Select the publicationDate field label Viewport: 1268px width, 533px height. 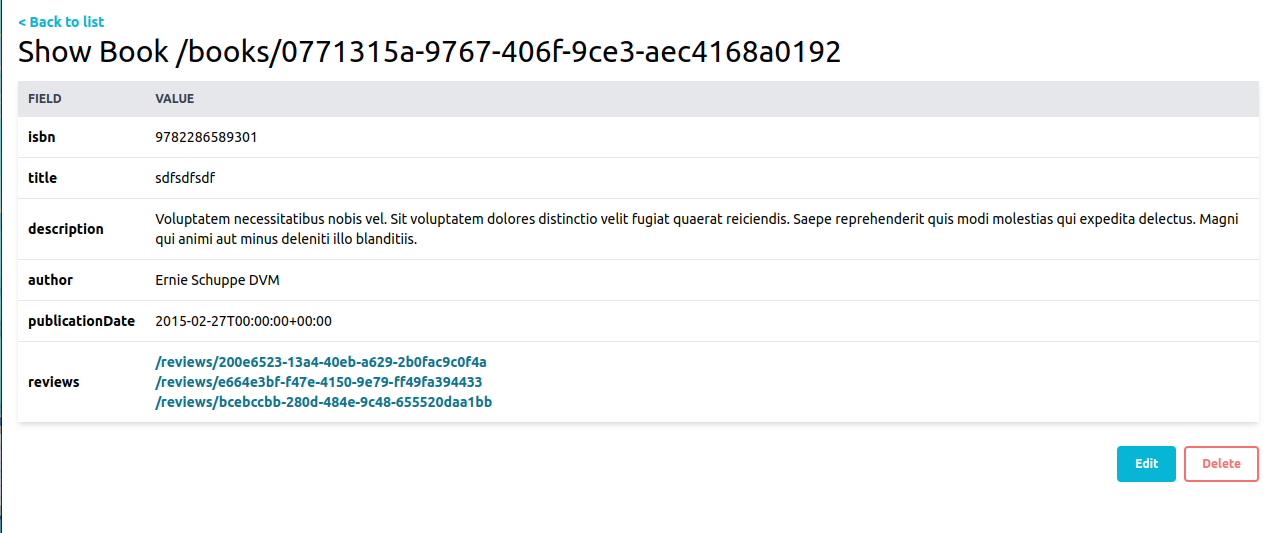coord(81,321)
